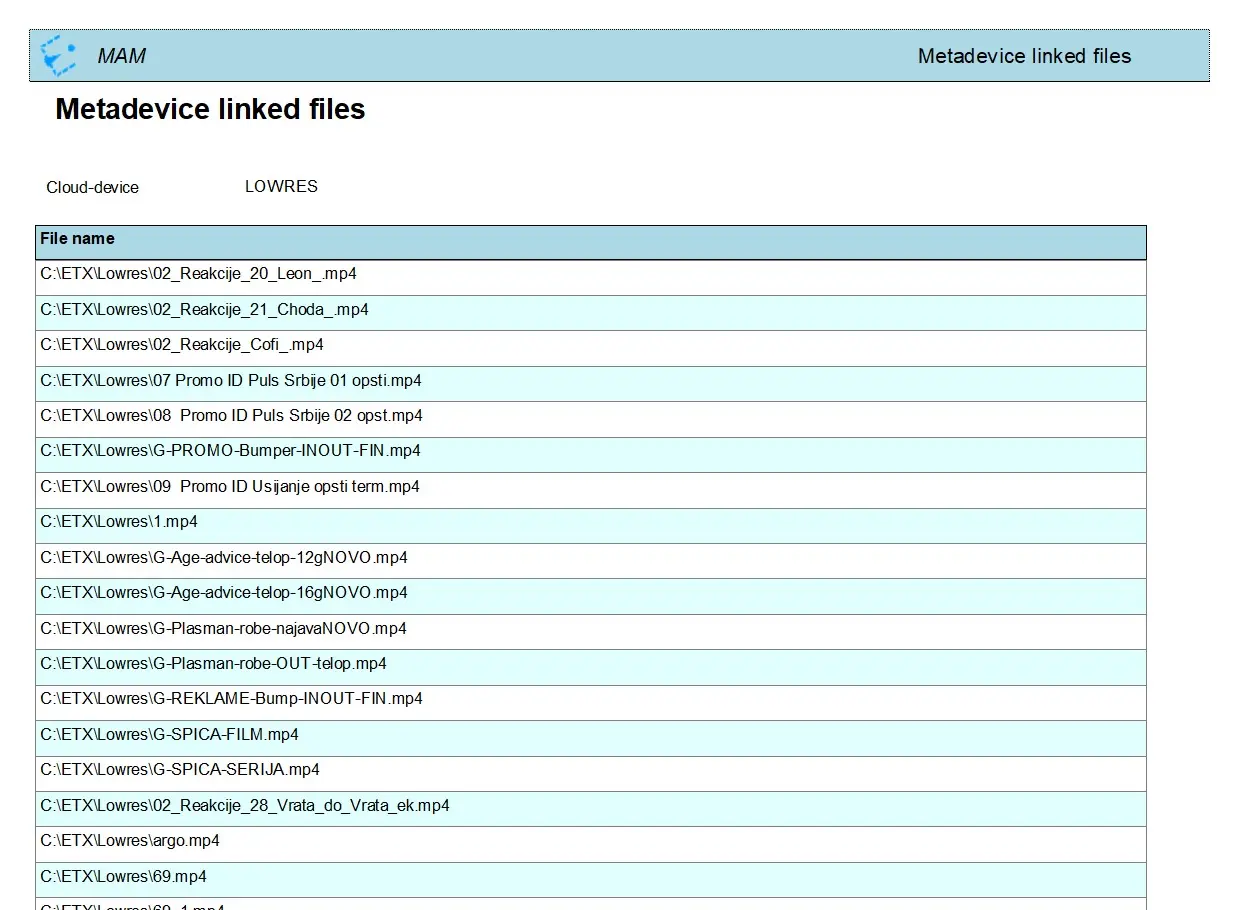
Task: Click the File name column header
Action: click(x=77, y=239)
